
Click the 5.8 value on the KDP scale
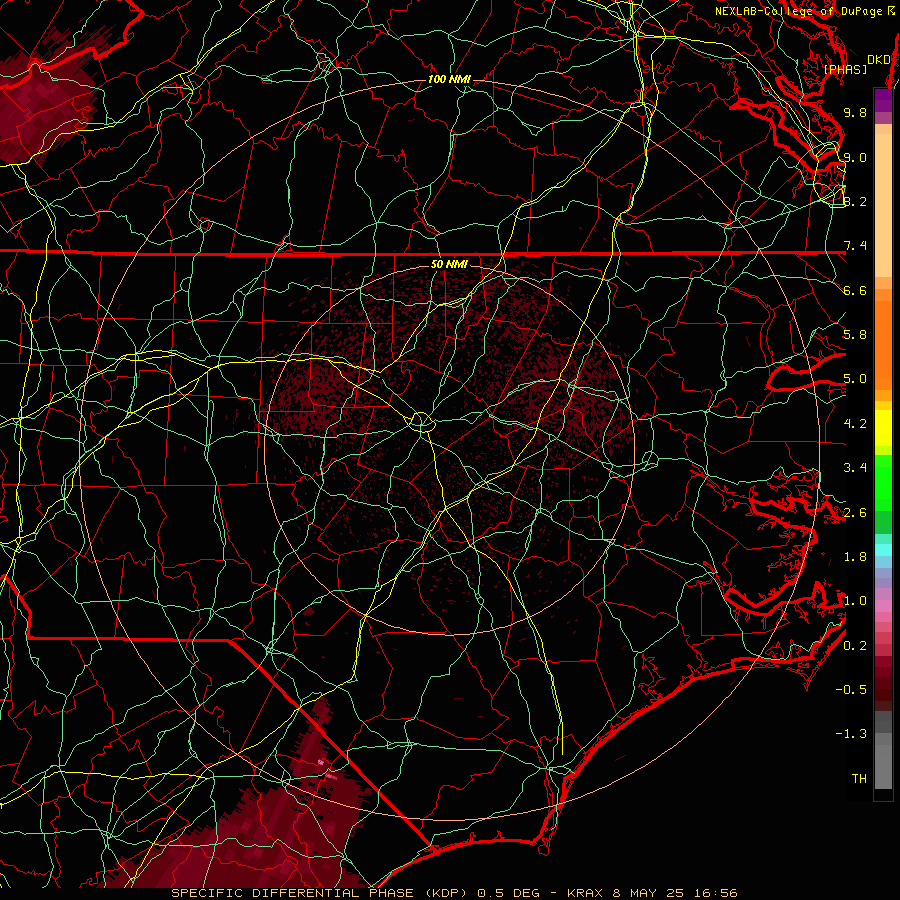click(855, 335)
